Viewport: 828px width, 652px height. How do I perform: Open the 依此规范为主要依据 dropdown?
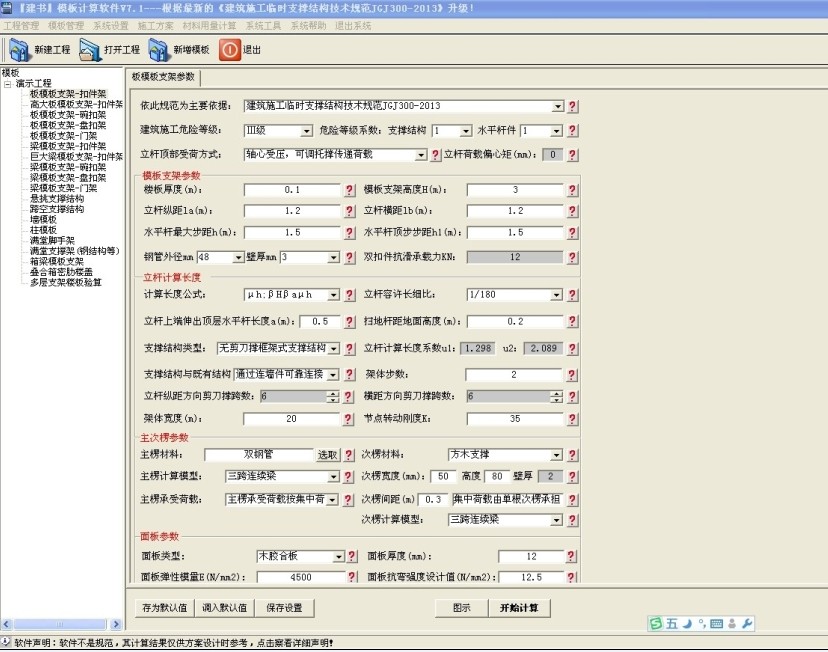(x=558, y=107)
